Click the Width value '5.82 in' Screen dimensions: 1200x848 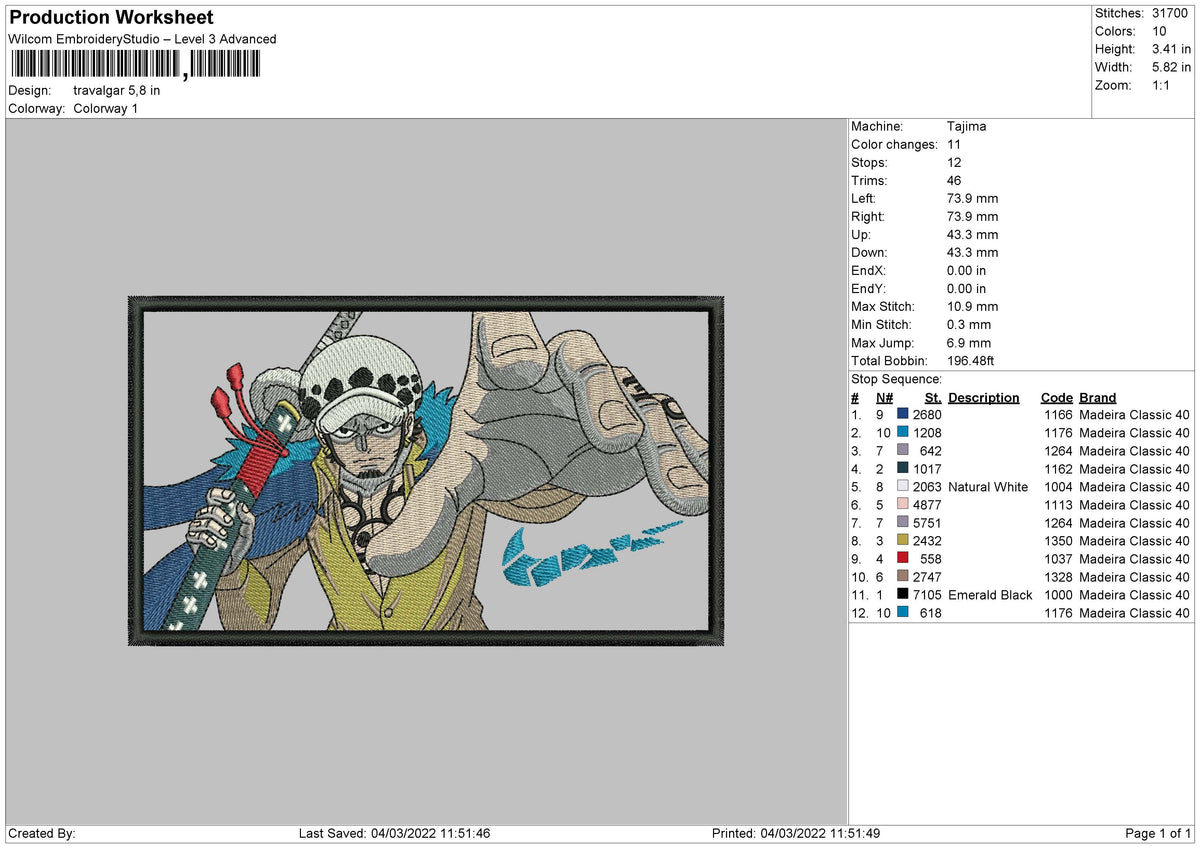1172,67
